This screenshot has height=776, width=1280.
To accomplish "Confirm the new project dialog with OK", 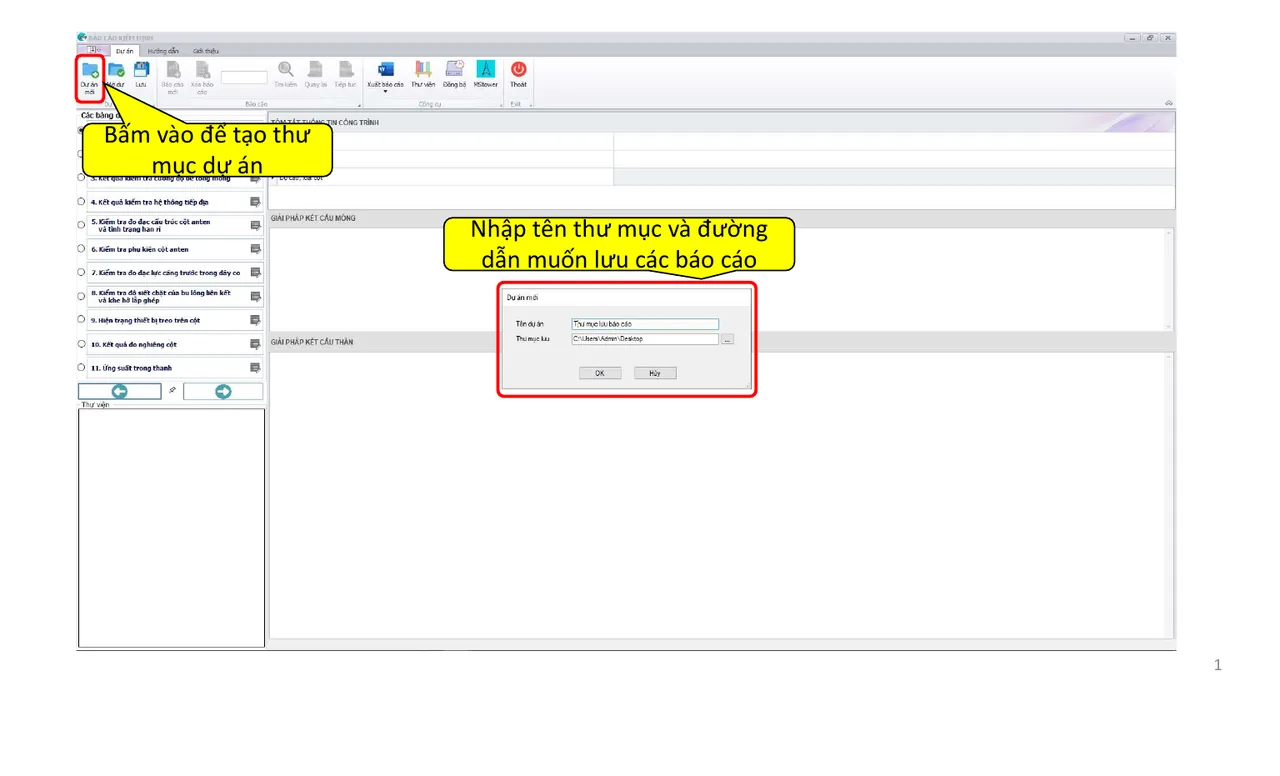I will [600, 373].
